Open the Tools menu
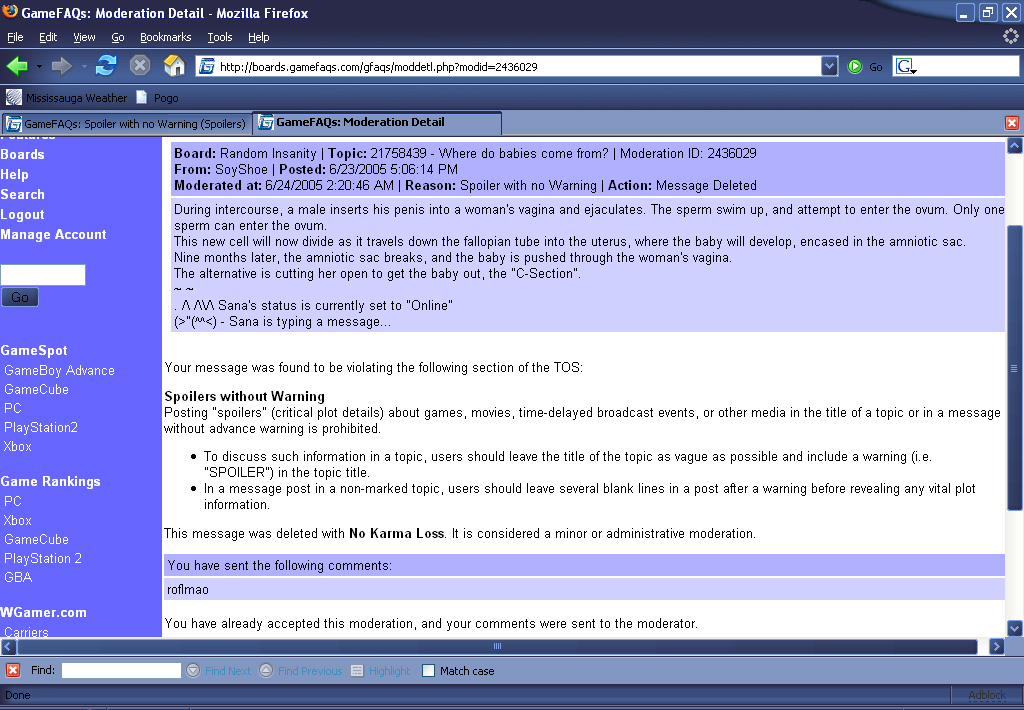The height and width of the screenshot is (710, 1024). pos(220,37)
